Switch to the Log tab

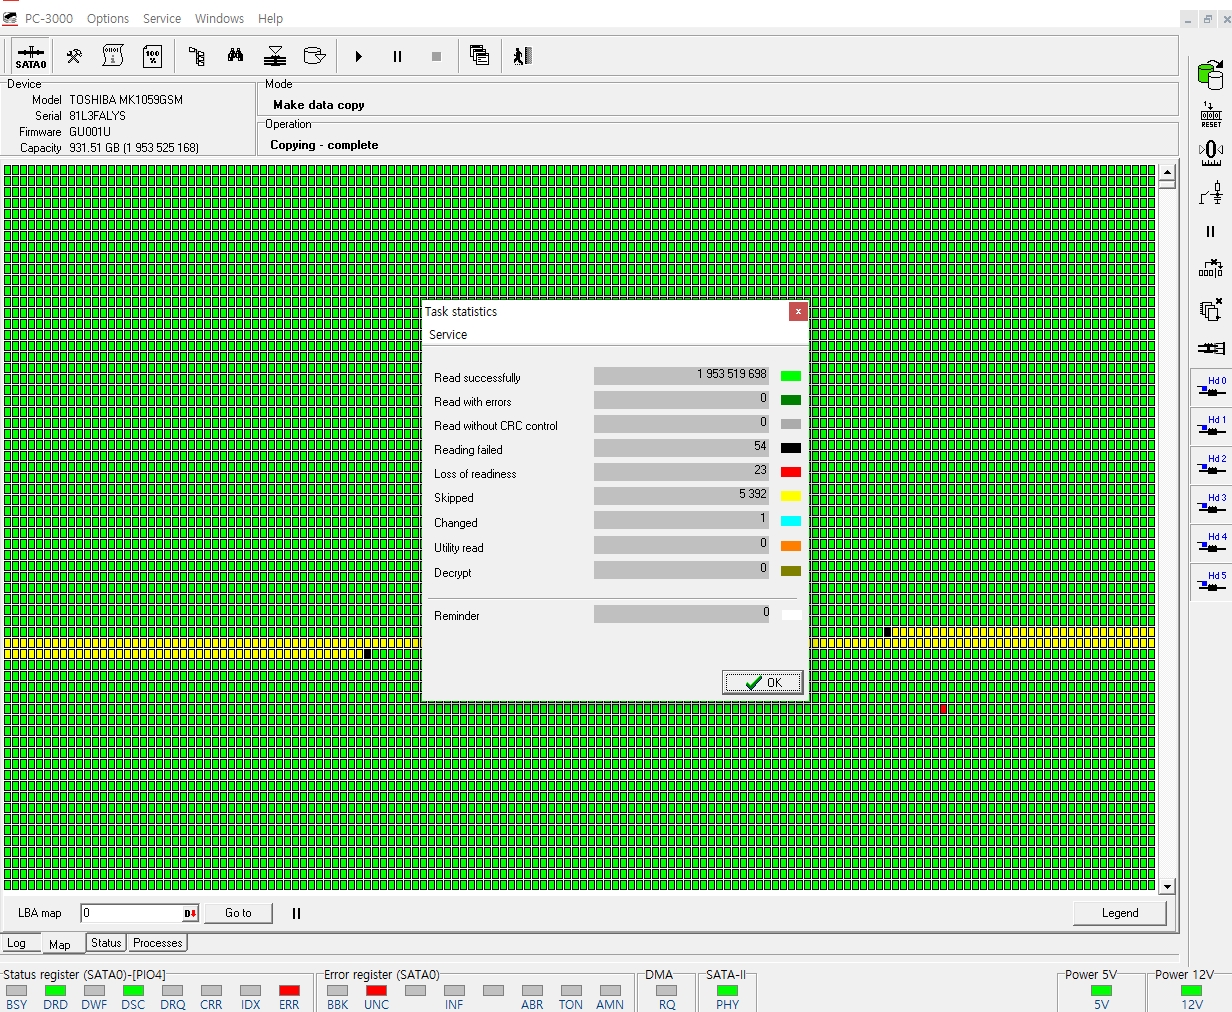tap(17, 943)
